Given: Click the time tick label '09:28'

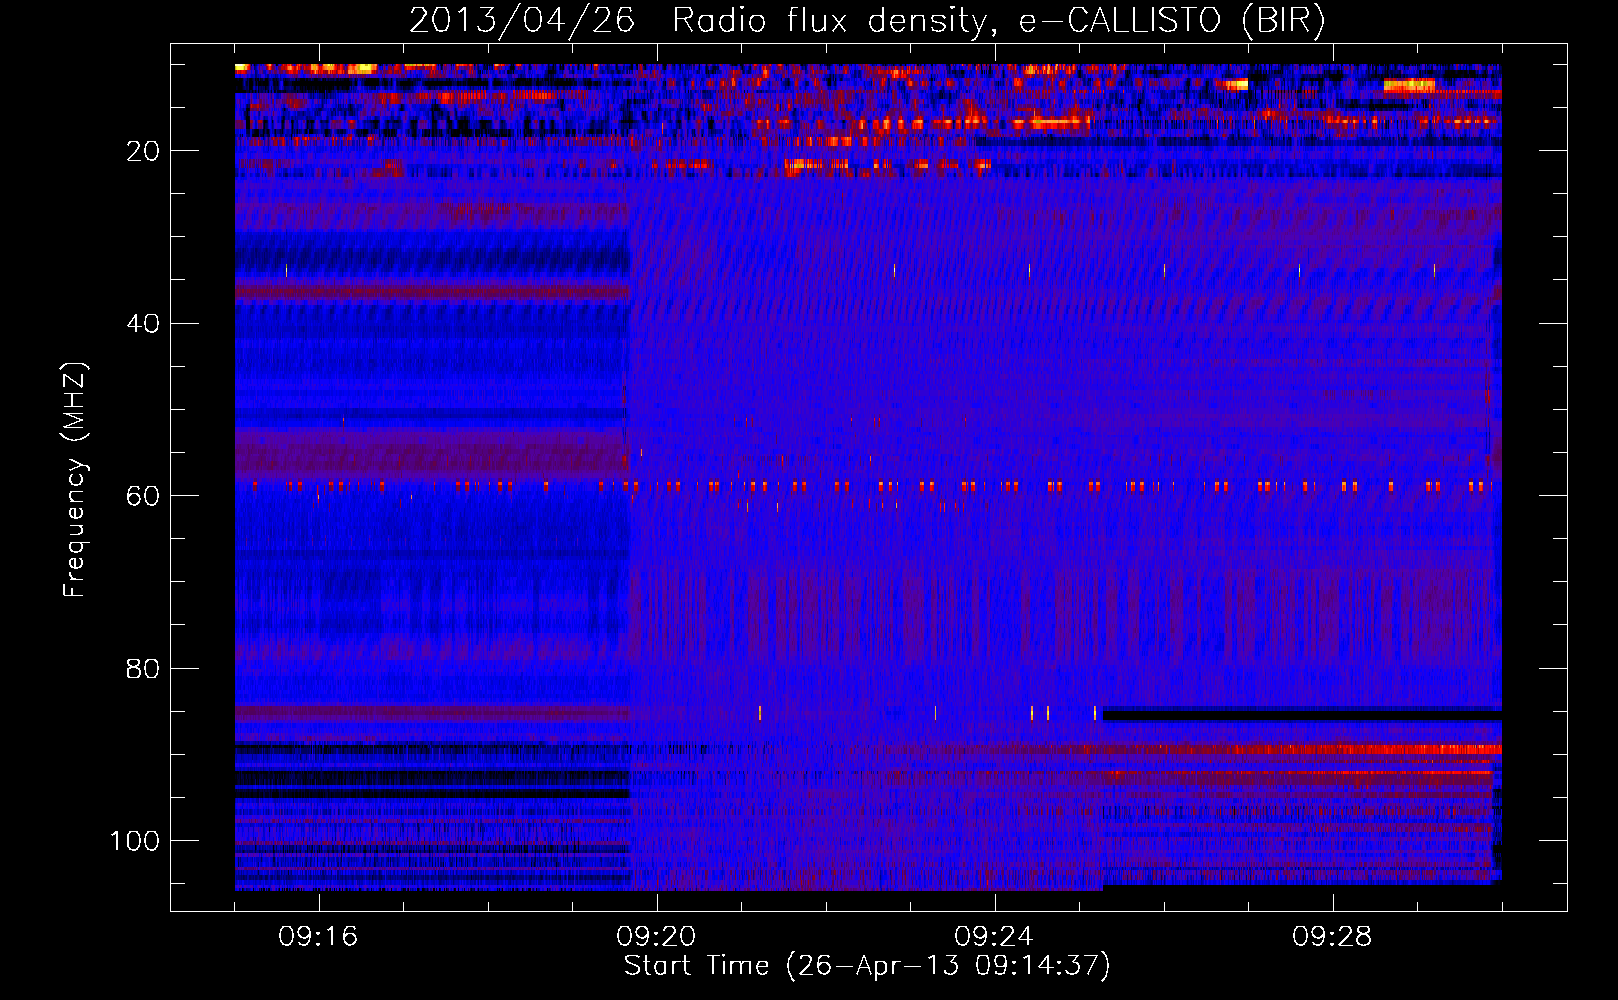Looking at the screenshot, I should [1332, 937].
